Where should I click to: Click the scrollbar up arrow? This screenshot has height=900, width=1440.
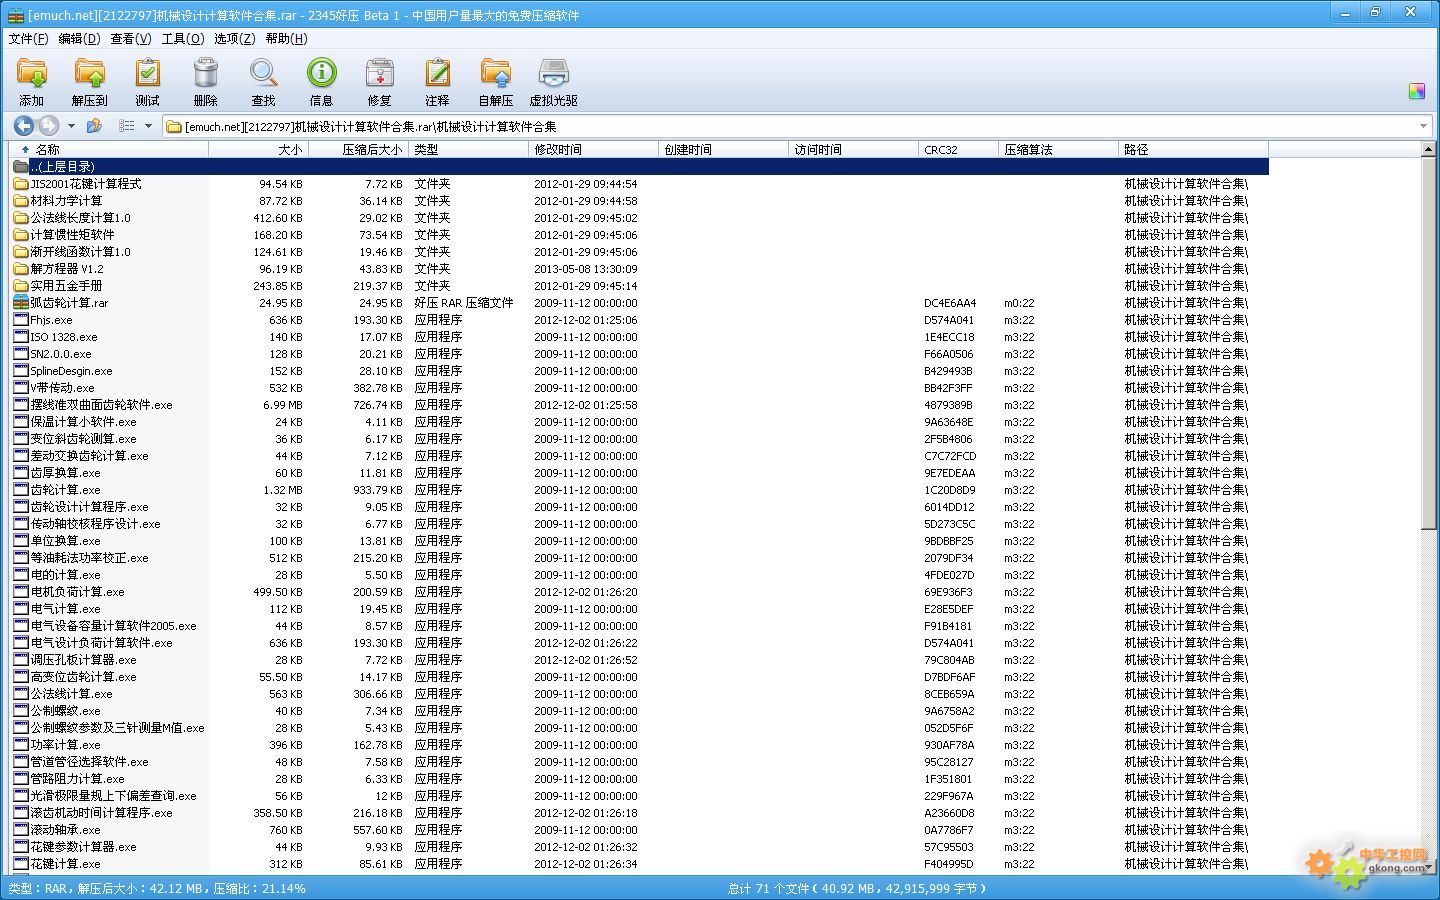point(1430,149)
